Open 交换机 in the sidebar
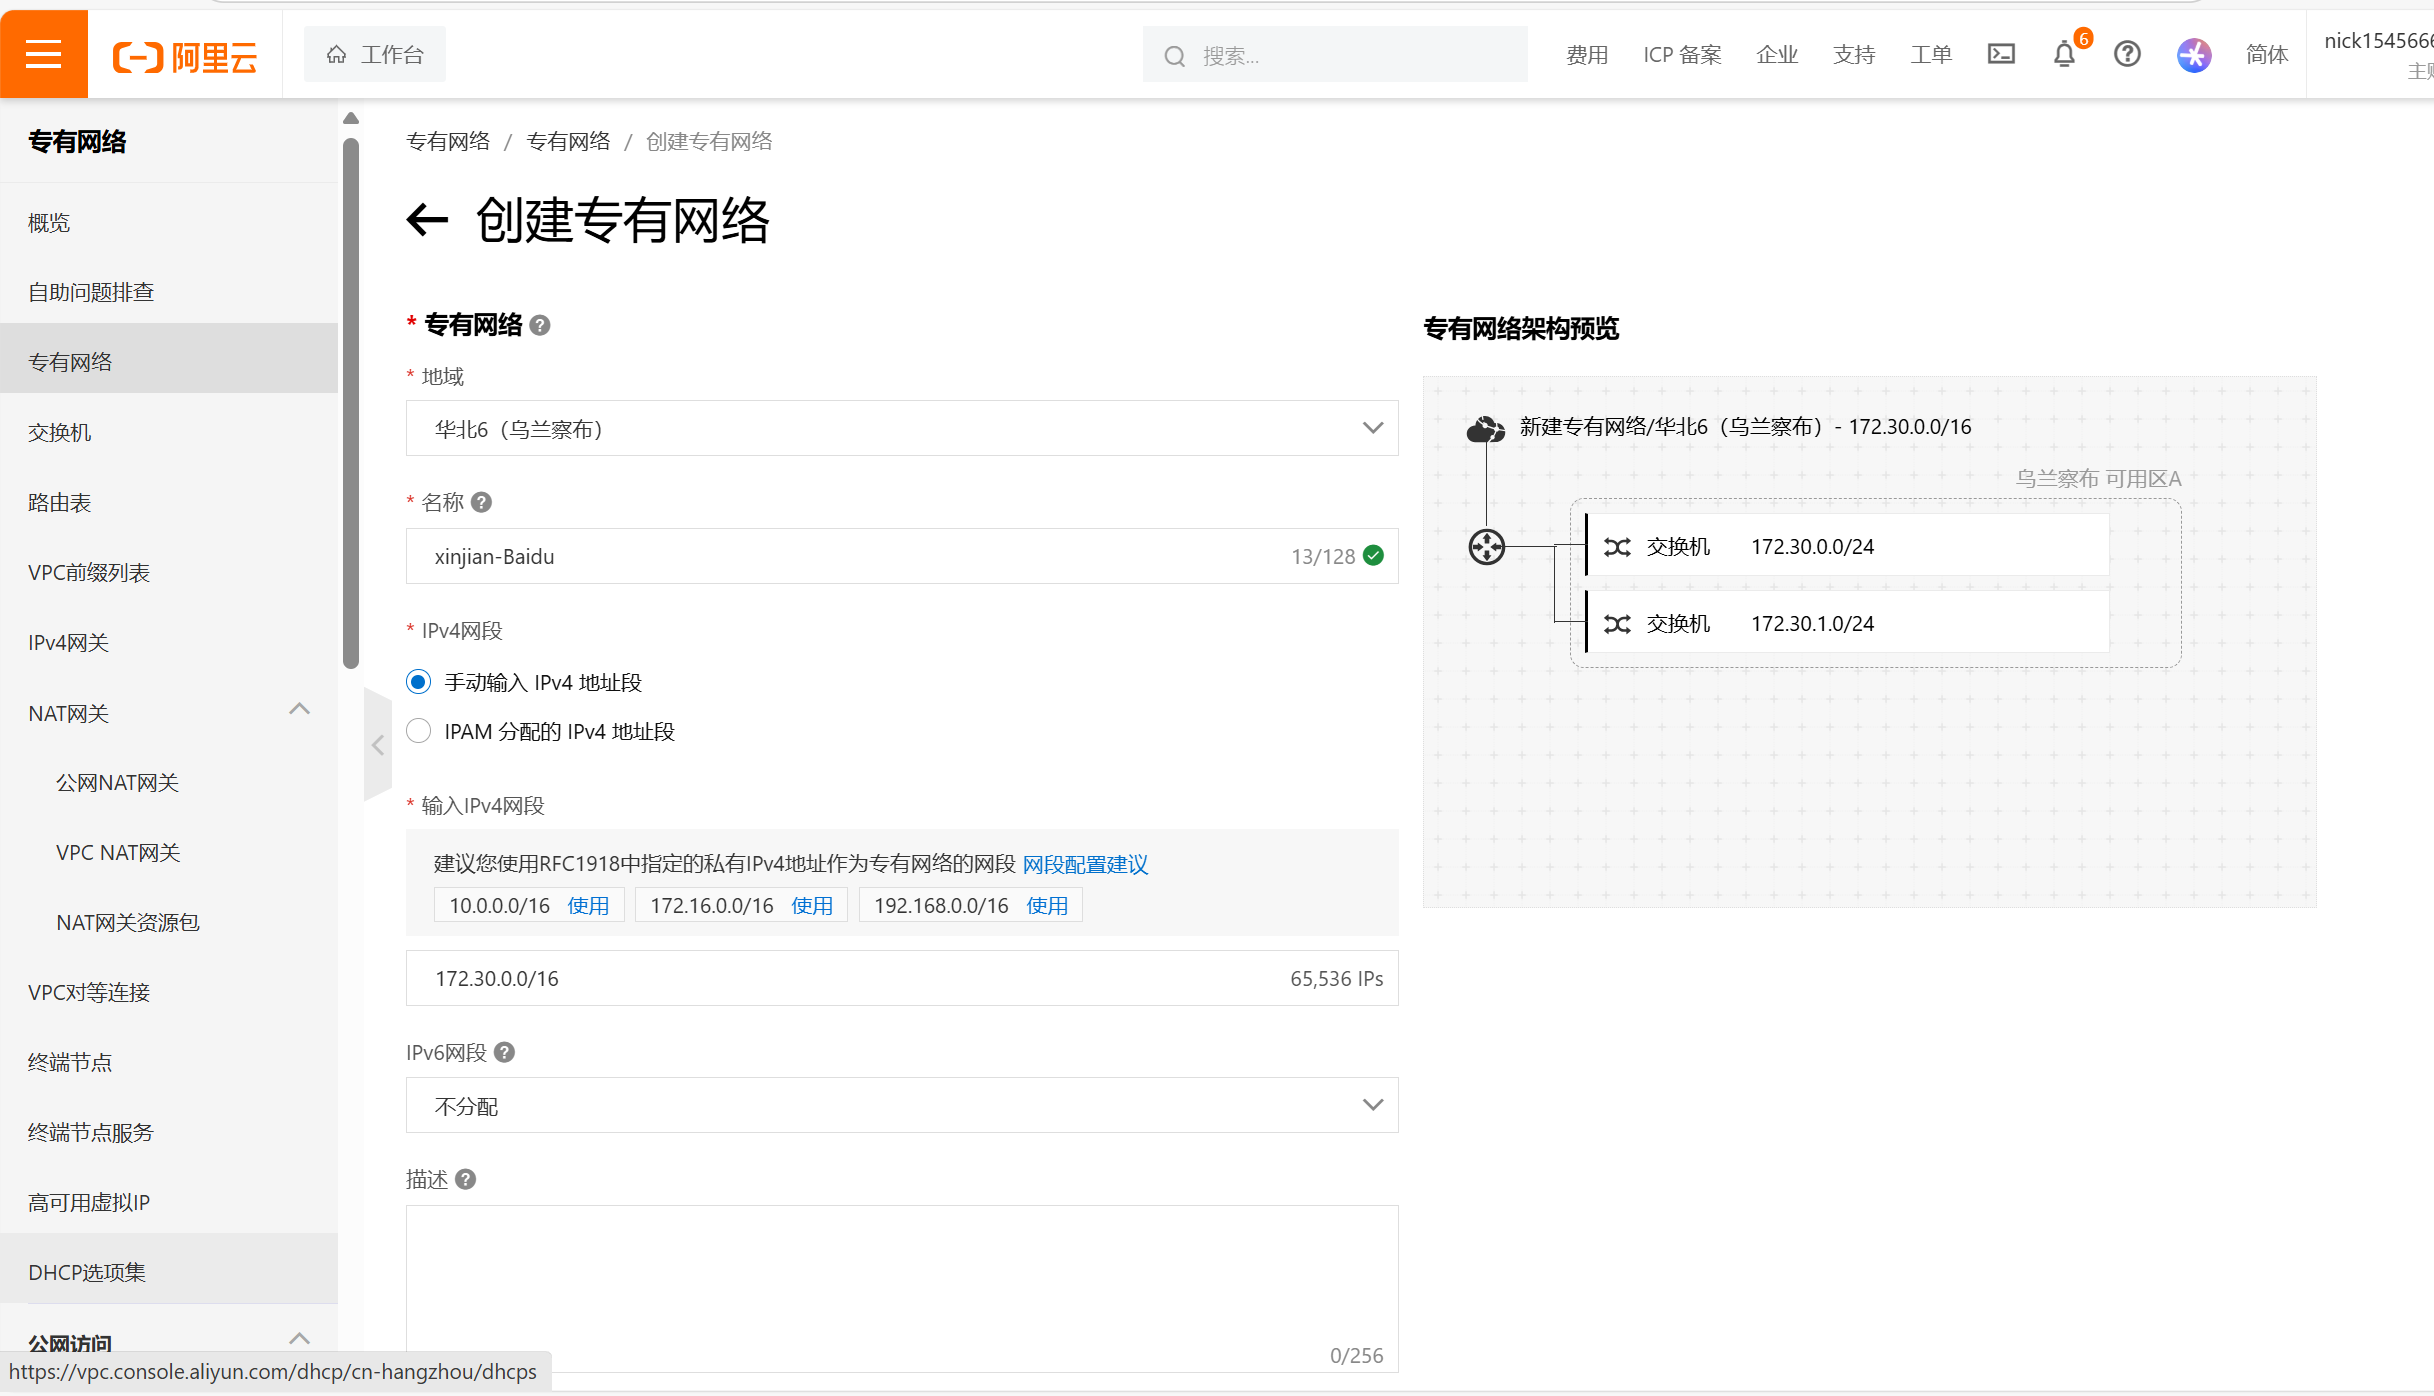This screenshot has height=1396, width=2434. click(60, 432)
